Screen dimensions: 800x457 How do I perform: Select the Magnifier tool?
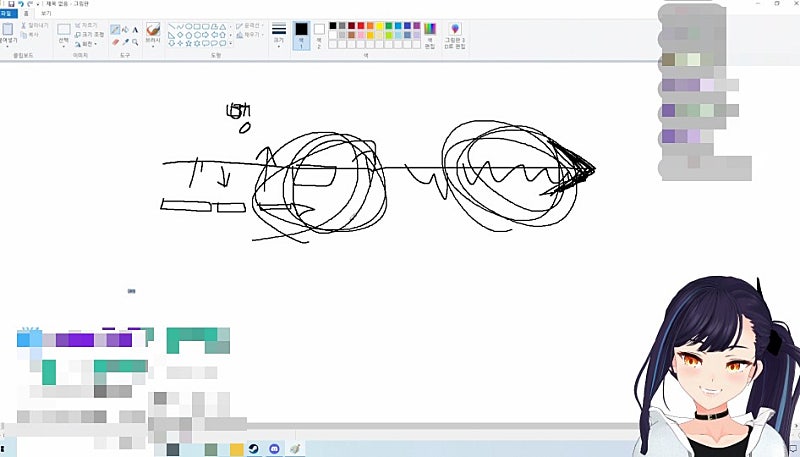coord(135,42)
